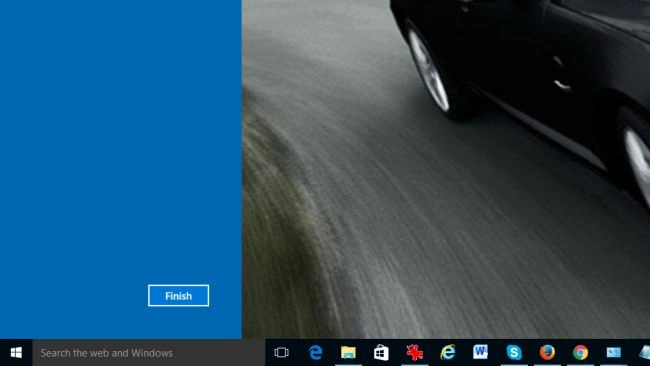Open Skype from the taskbar
This screenshot has height=366, width=650.
coord(514,353)
